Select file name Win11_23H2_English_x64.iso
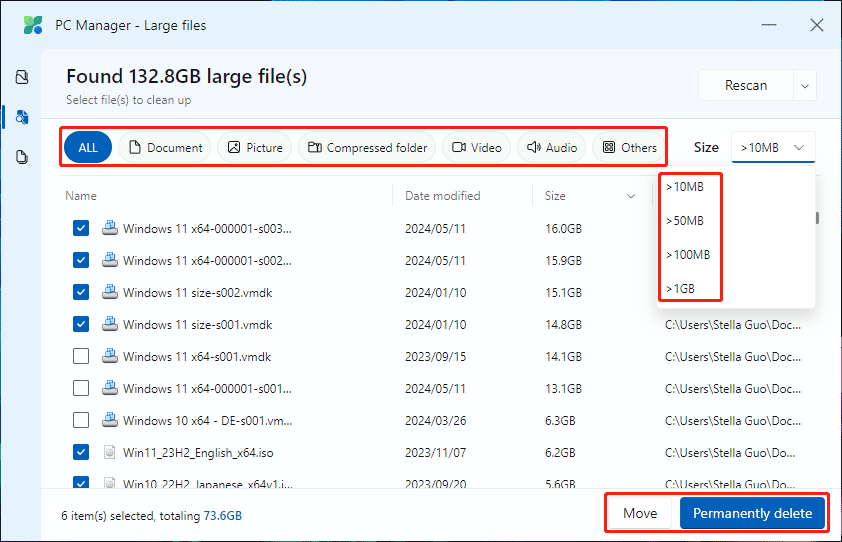This screenshot has height=542, width=842. pos(198,453)
